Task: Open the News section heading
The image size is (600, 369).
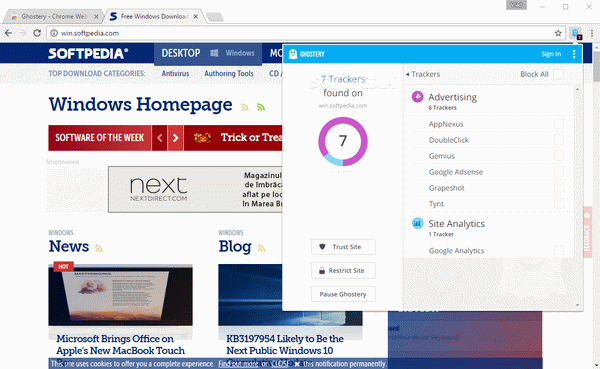Action: 69,246
